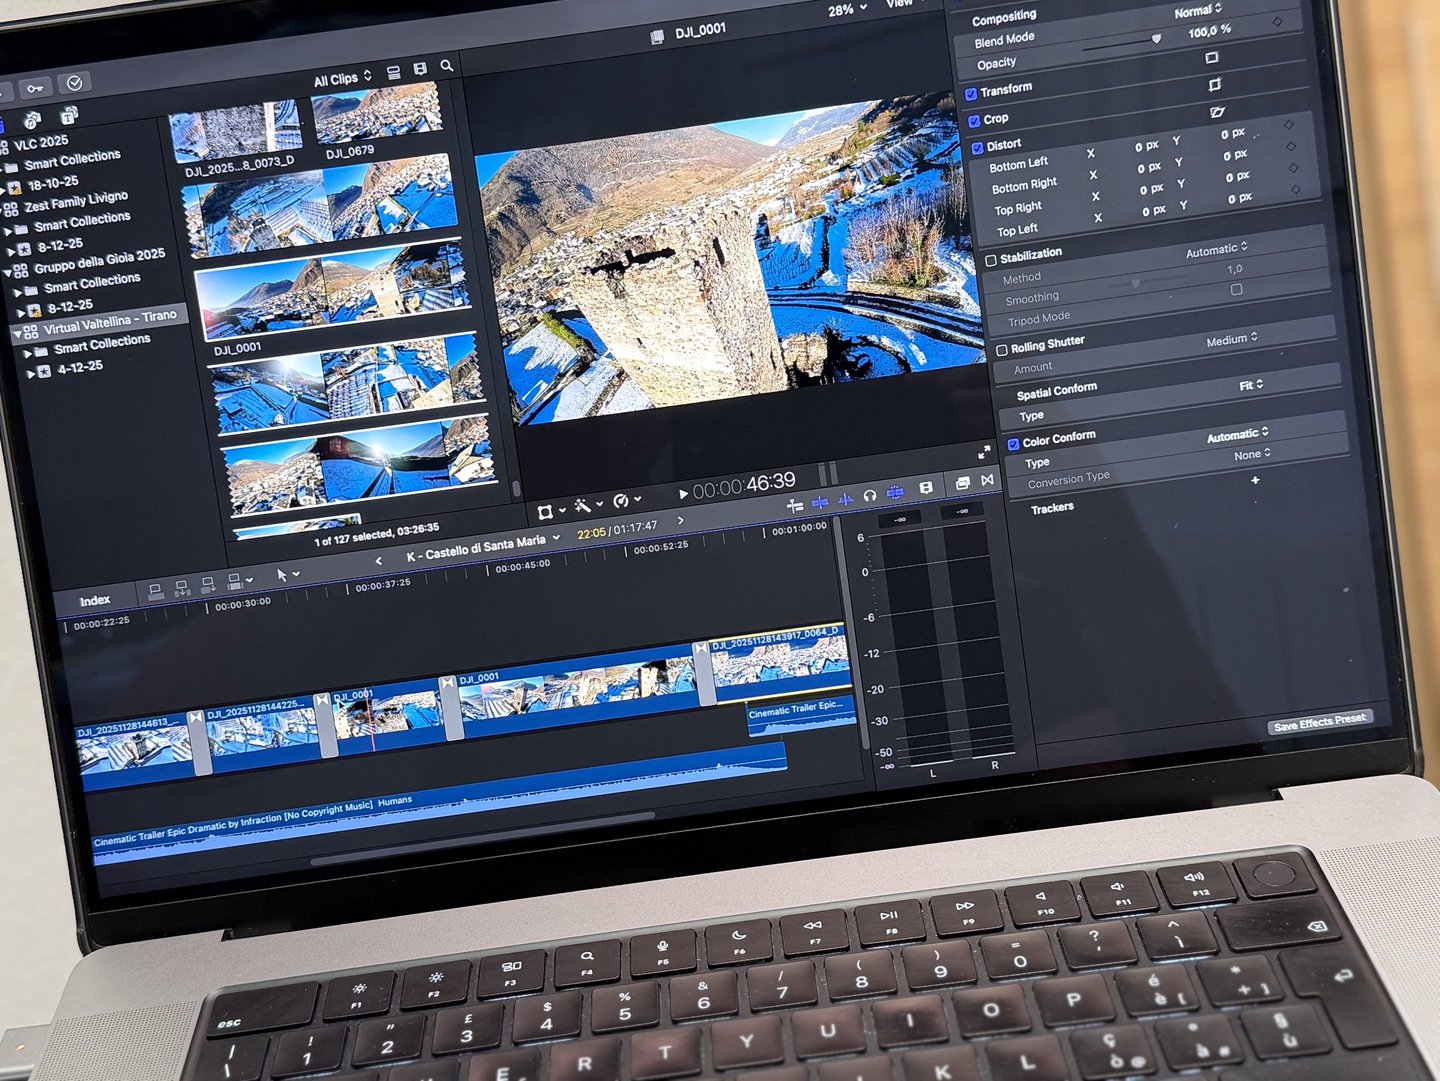This screenshot has width=1440, height=1081.
Task: Expand the viewer to full screen
Action: click(984, 452)
